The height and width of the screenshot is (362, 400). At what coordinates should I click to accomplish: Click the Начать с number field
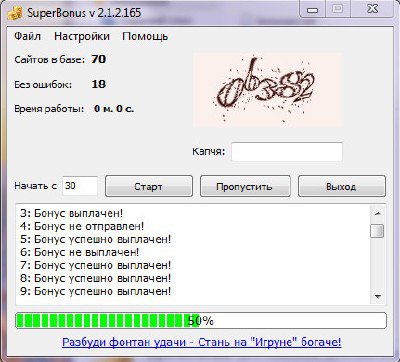(x=80, y=186)
